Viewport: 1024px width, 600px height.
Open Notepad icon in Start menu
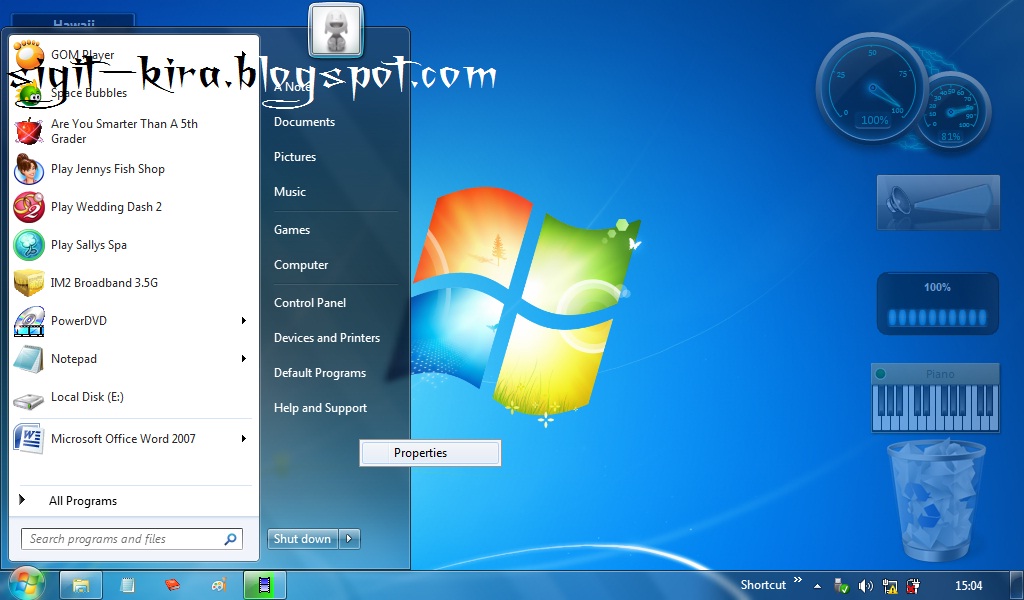tap(29, 358)
